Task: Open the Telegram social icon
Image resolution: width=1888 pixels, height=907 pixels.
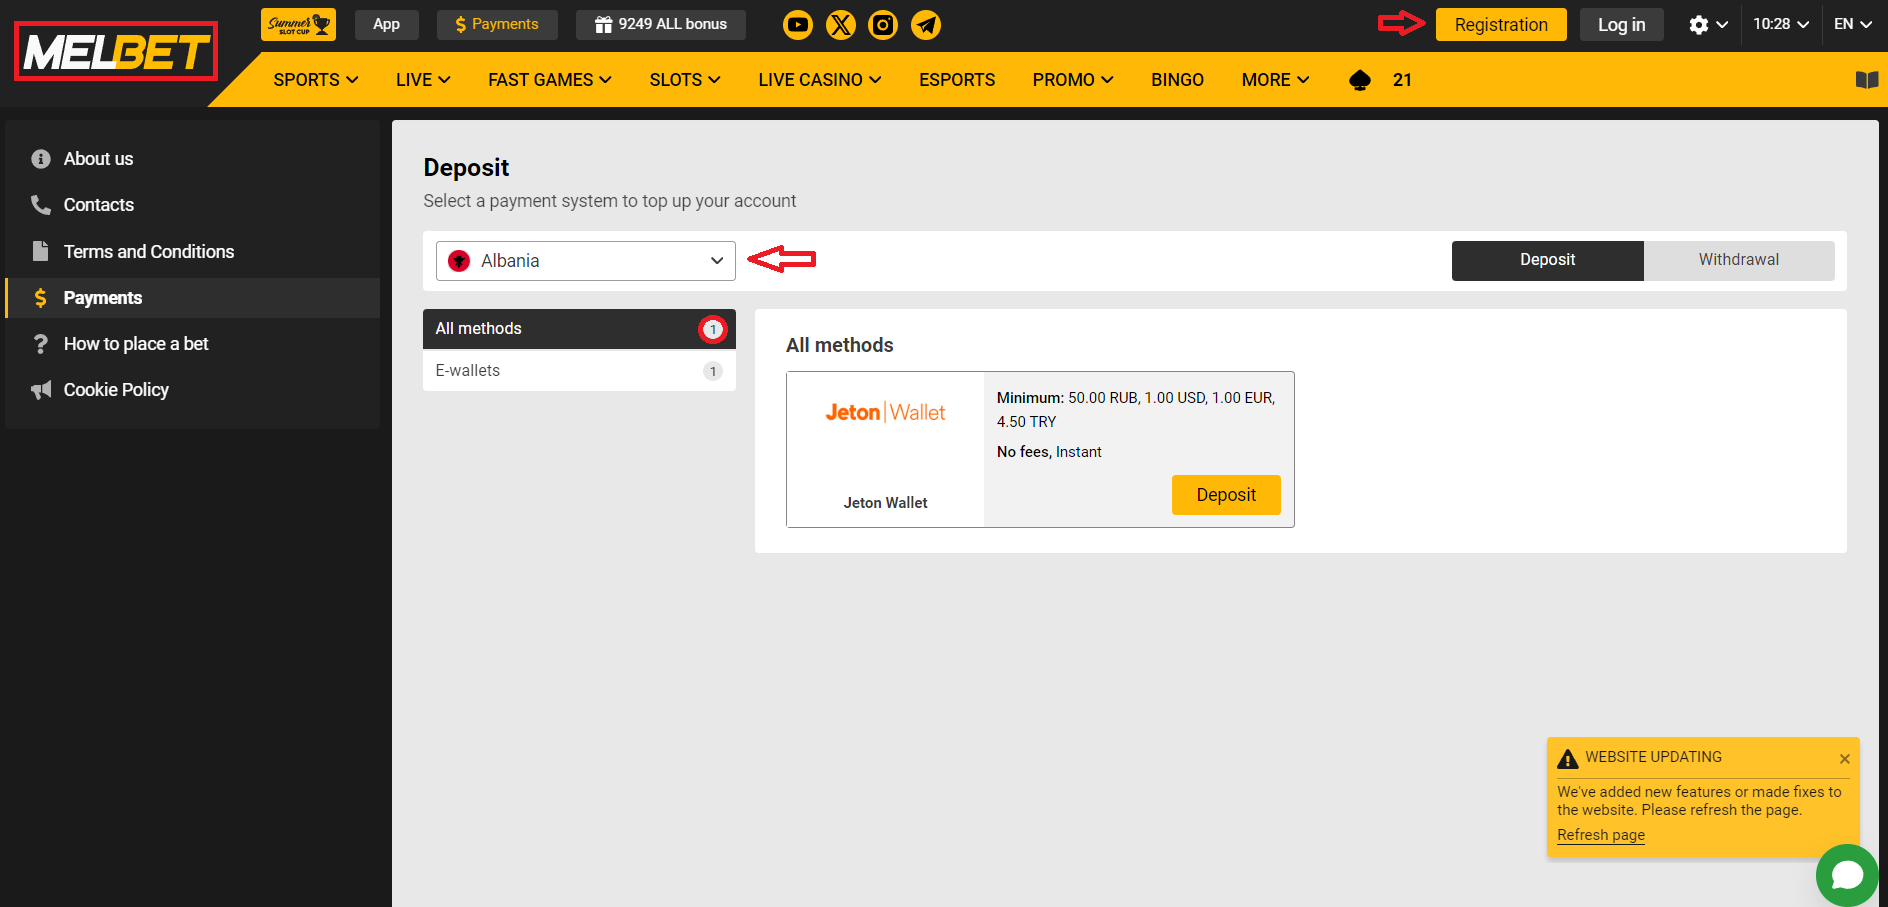Action: (x=926, y=25)
